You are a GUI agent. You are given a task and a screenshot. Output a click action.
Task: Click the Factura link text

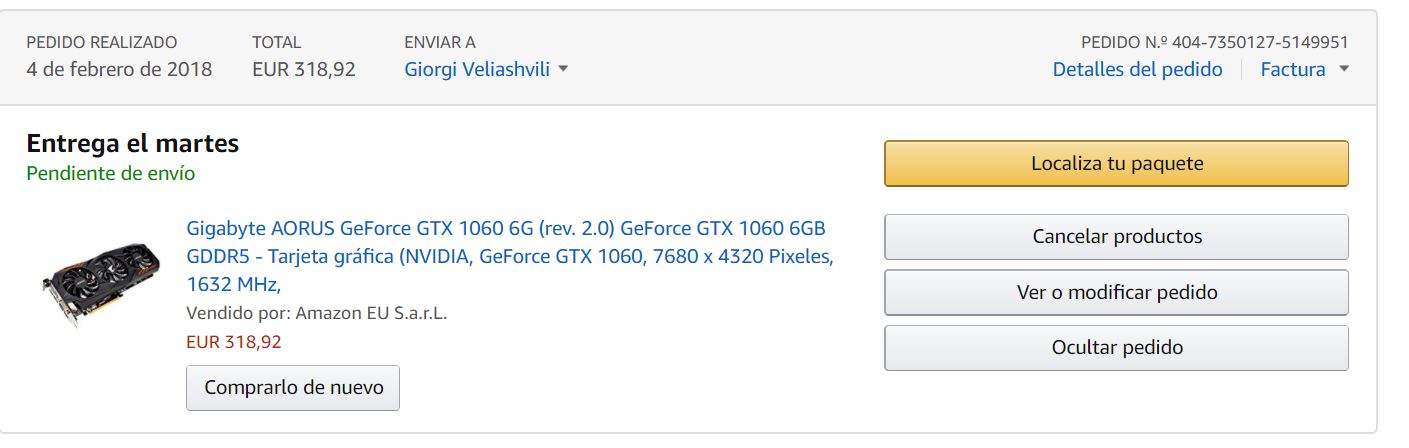1292,70
